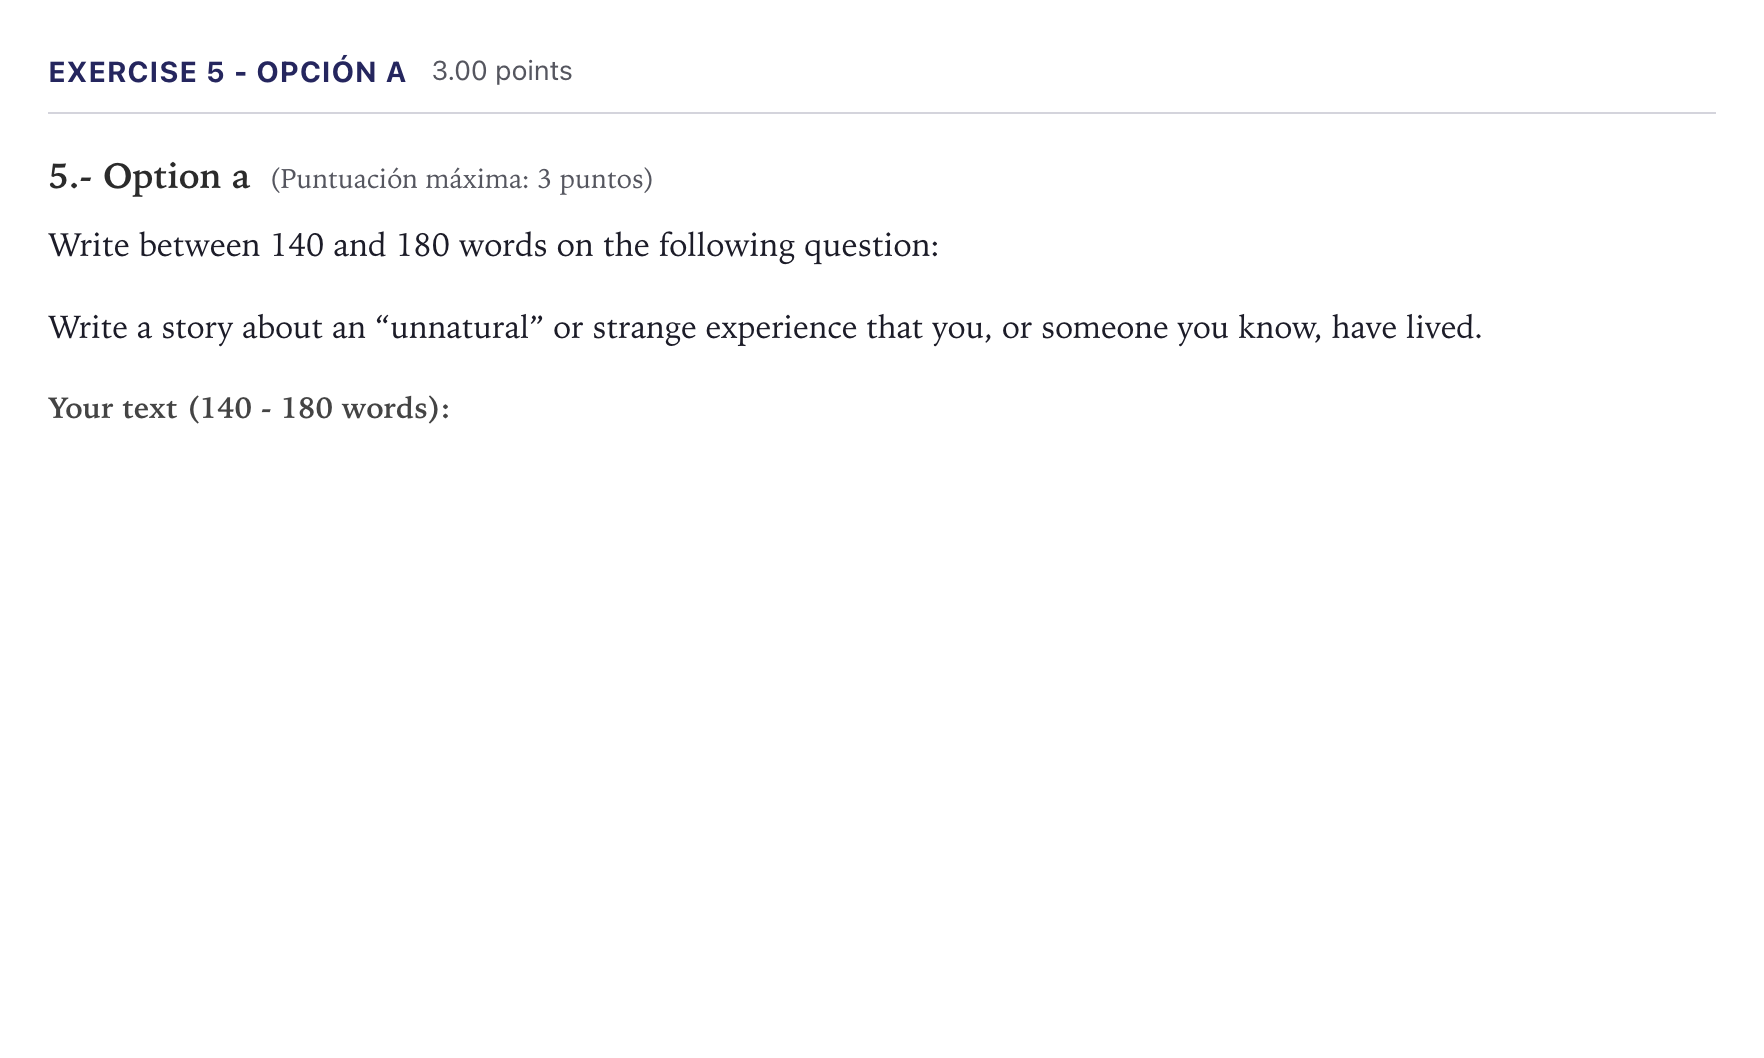Click the horizontal divider under the exercise header

882,113
